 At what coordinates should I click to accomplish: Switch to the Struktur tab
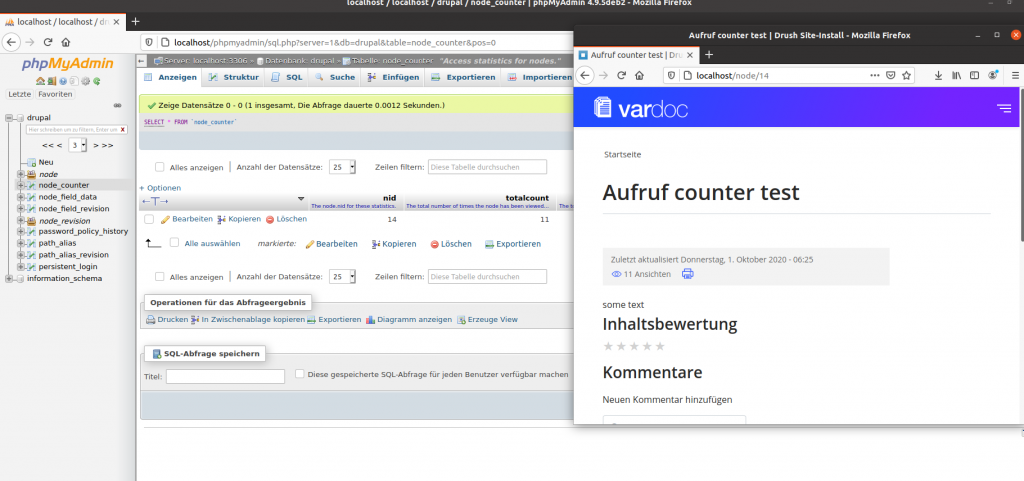click(x=234, y=77)
